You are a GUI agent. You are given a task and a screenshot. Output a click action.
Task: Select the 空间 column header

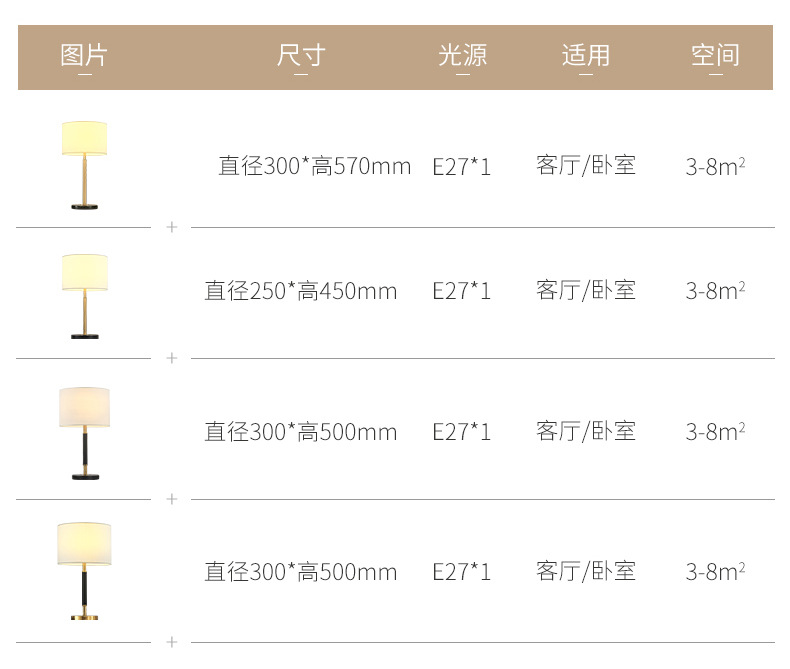(715, 55)
